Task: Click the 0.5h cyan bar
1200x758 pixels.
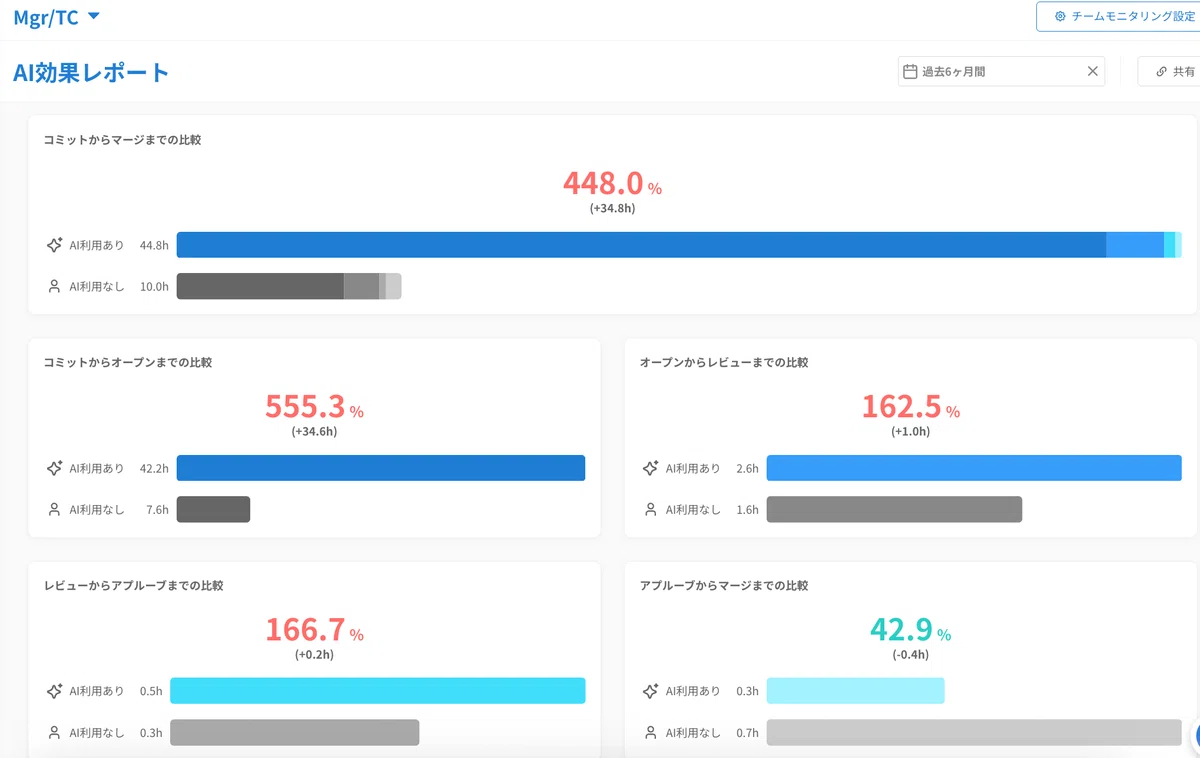Action: click(377, 691)
